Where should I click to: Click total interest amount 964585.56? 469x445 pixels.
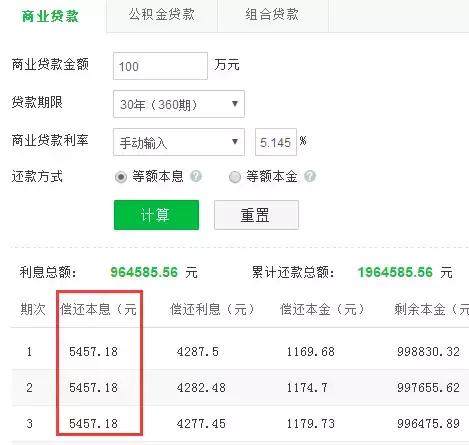pos(144,272)
